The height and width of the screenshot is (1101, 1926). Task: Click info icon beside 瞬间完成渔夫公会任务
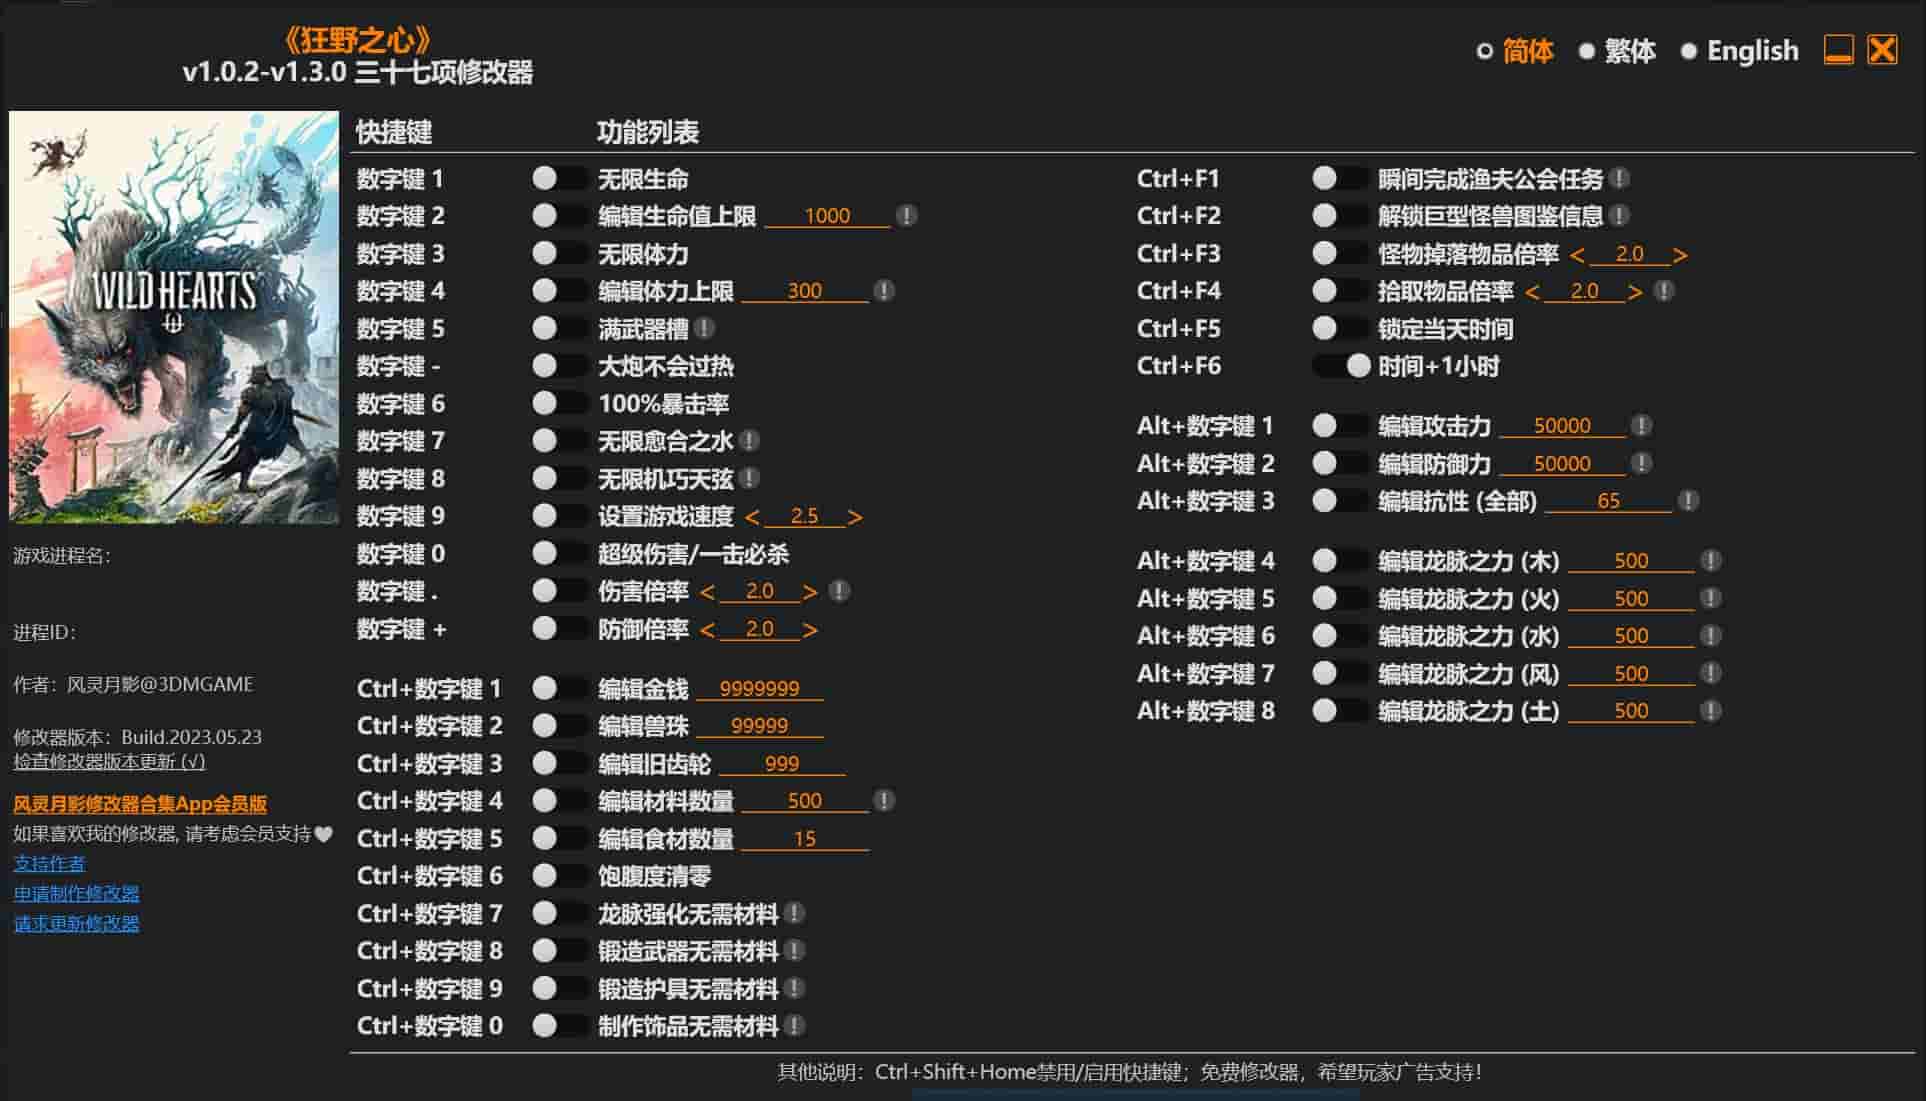coord(1620,179)
